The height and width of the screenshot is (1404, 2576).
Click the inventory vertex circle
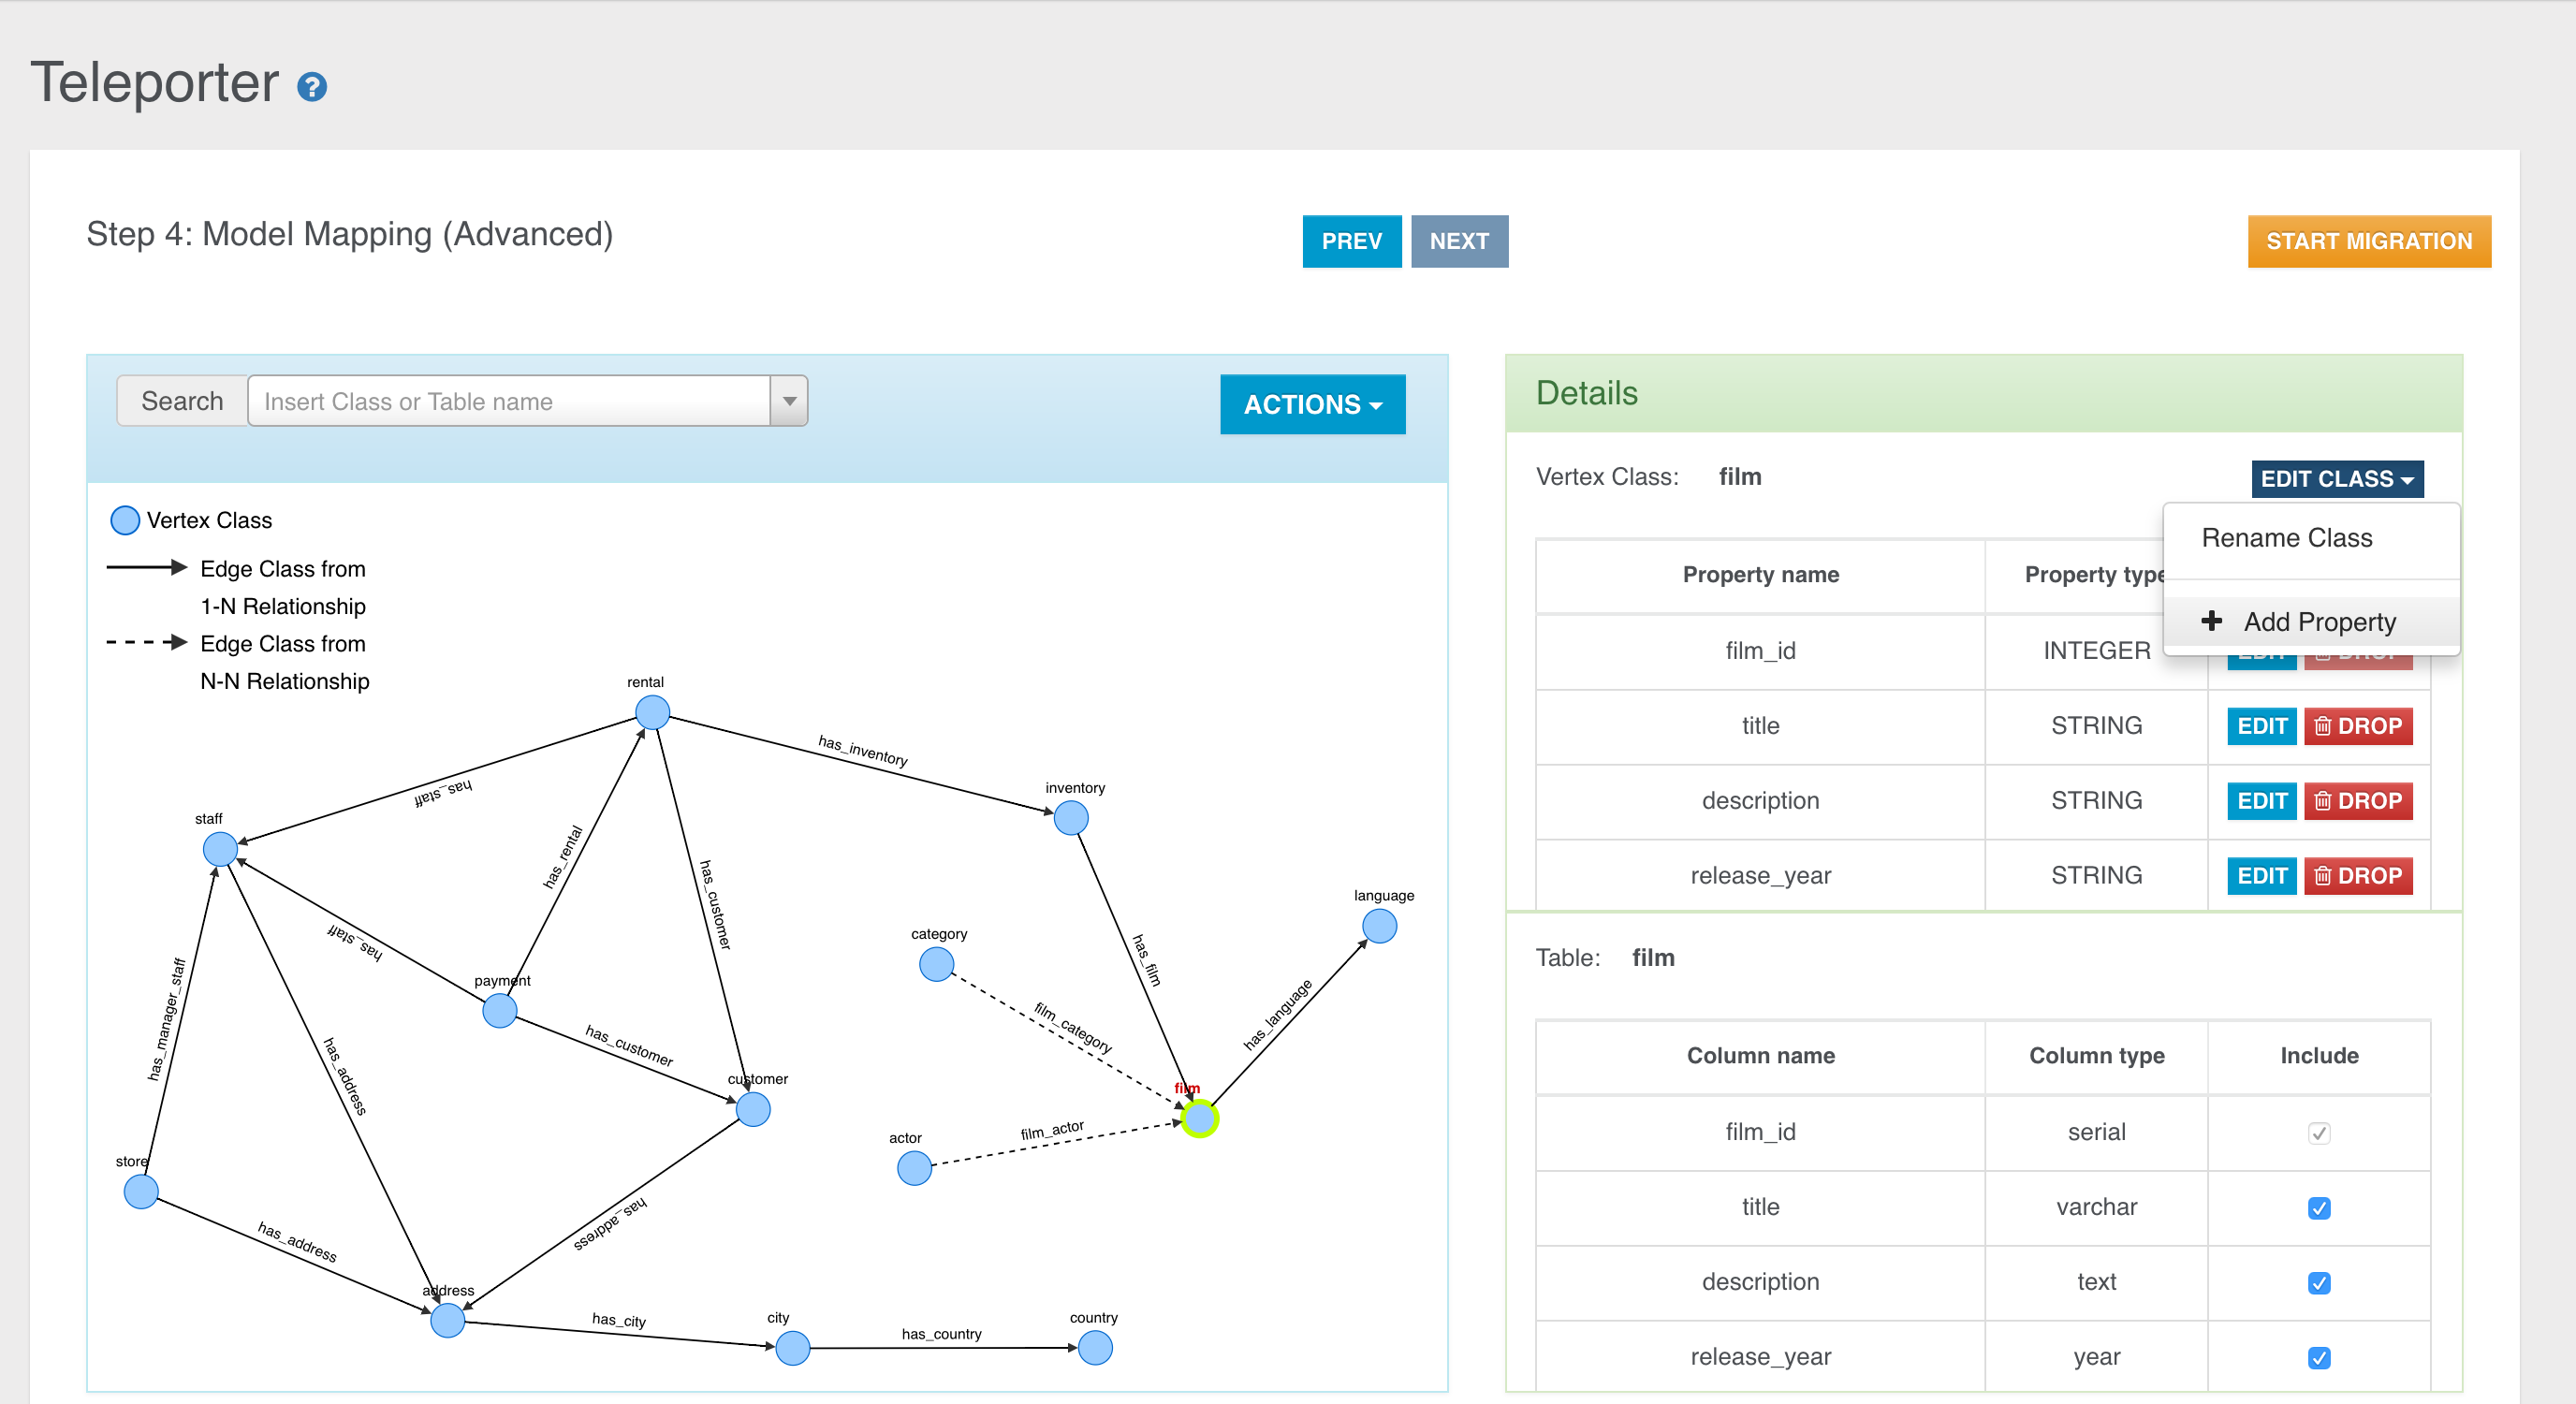click(1070, 818)
